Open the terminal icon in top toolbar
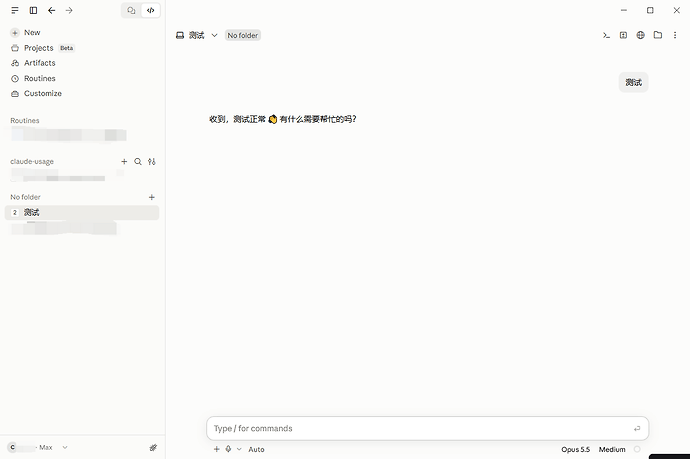The width and height of the screenshot is (690, 459). (606, 35)
